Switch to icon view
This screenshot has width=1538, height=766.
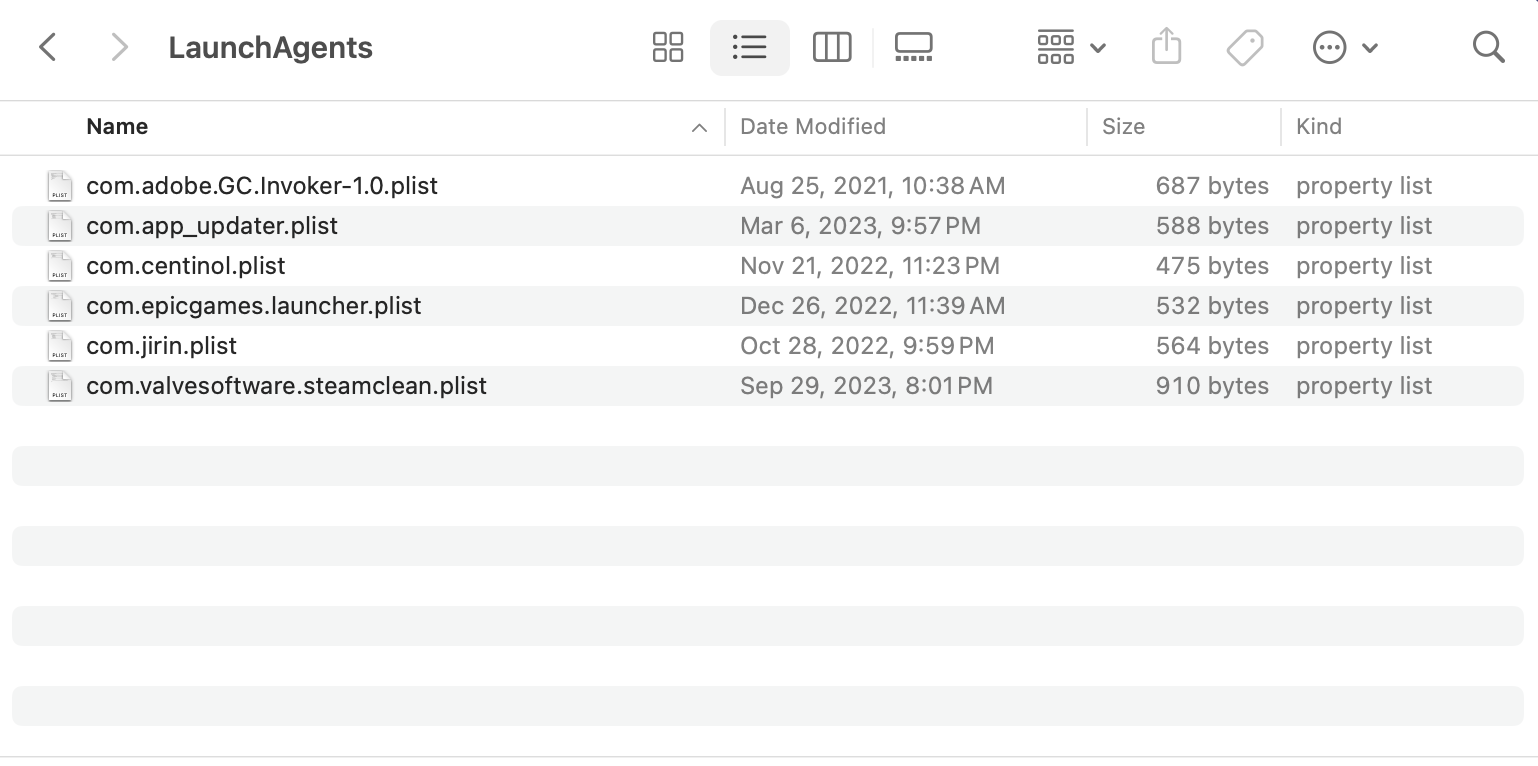coord(667,47)
